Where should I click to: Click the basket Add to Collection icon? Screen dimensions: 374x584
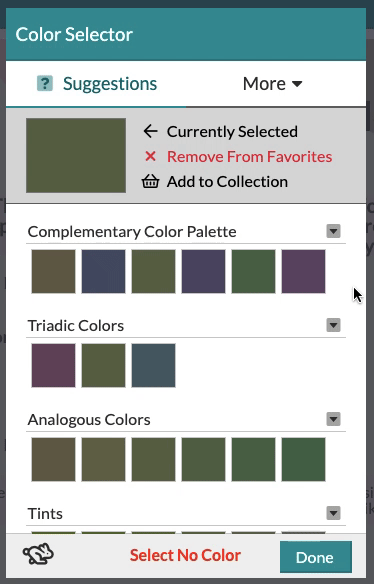pyautogui.click(x=150, y=182)
